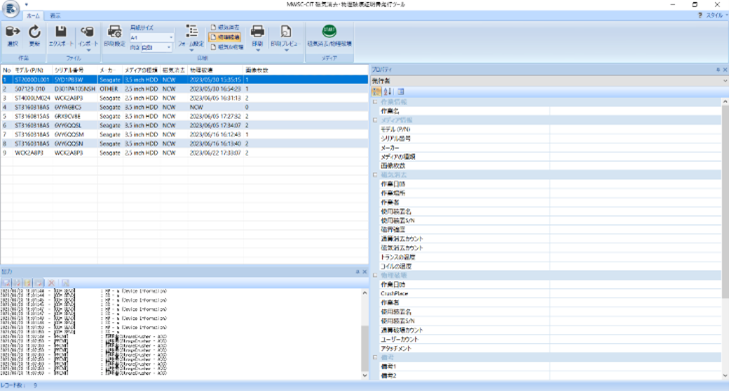729x391 pixels.
Task: Collapse the メディア情報 property category
Action: point(375,120)
